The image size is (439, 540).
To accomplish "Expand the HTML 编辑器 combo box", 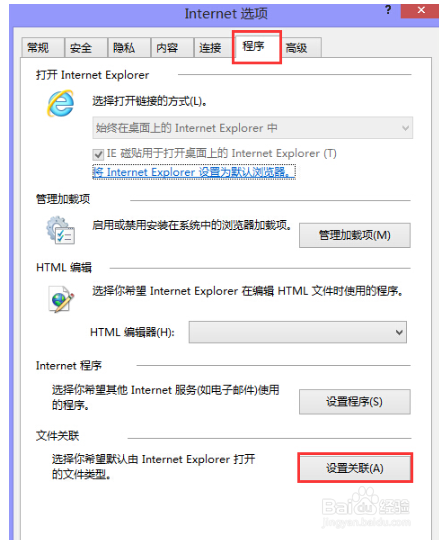I will (297, 332).
